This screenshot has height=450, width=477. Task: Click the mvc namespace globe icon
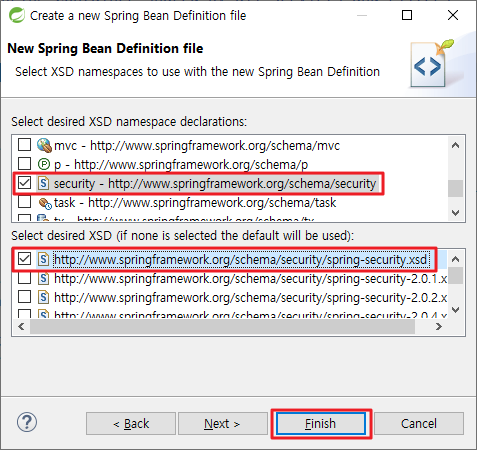(x=44, y=145)
